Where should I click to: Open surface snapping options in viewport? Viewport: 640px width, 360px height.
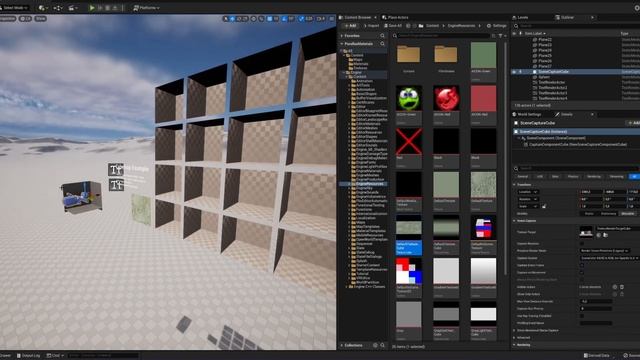261,18
